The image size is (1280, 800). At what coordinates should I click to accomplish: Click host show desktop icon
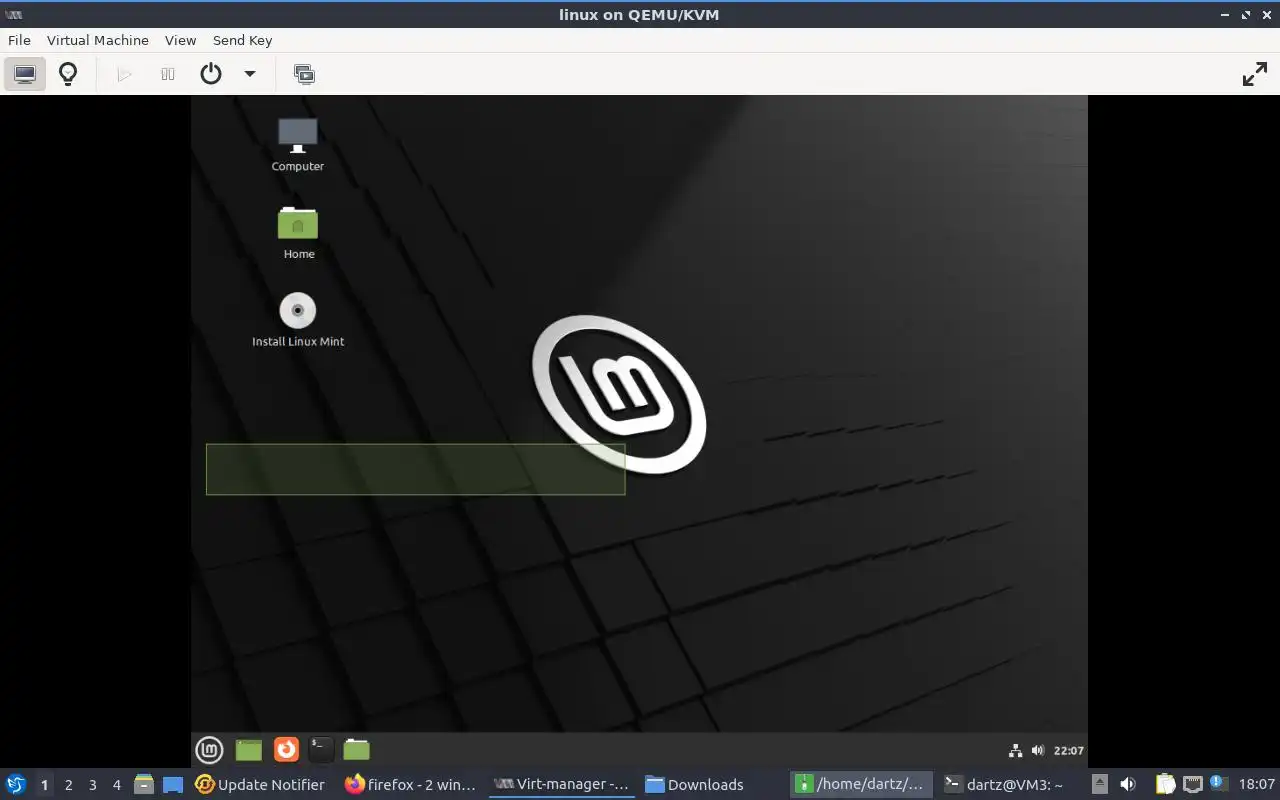tap(173, 784)
